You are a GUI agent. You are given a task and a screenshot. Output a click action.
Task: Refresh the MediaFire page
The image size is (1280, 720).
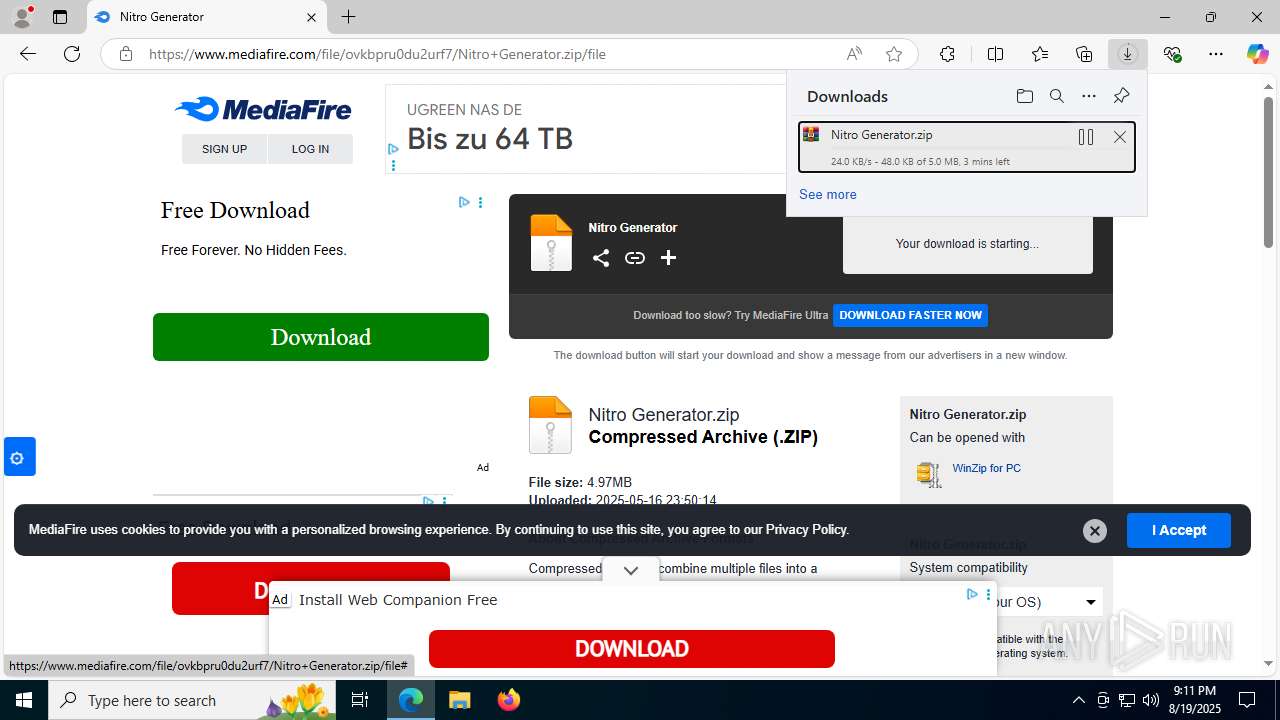(x=72, y=54)
